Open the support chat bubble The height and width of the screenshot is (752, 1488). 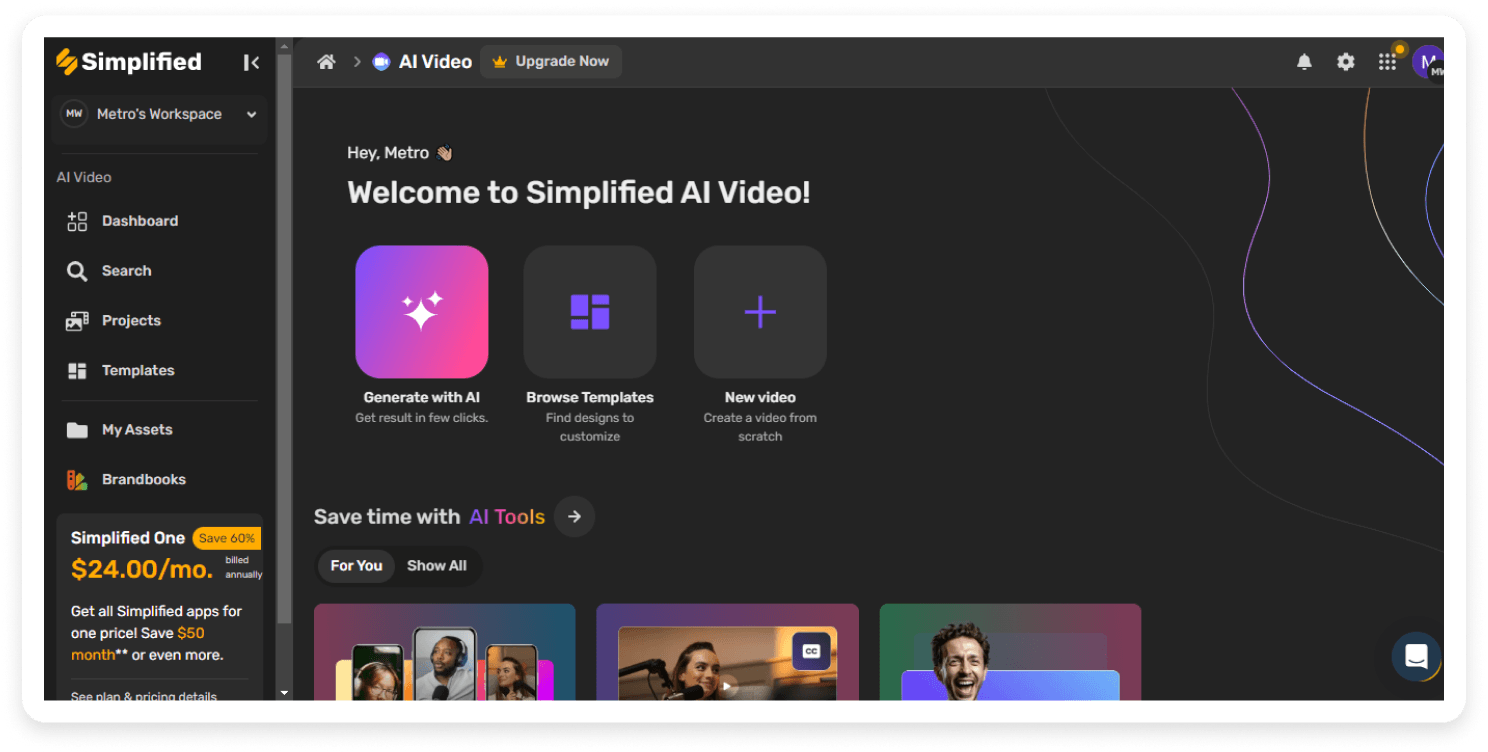pos(1416,657)
